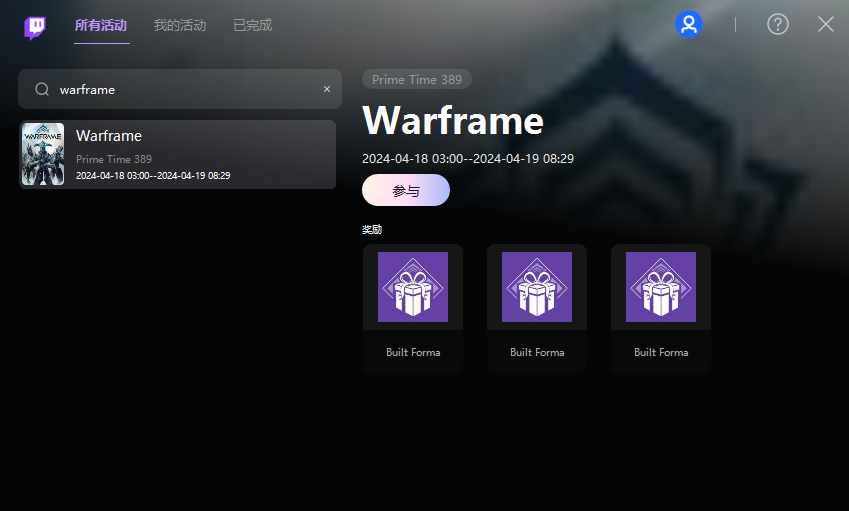Open the 我的活动 tab
Viewport: 849px width, 511px height.
180,25
